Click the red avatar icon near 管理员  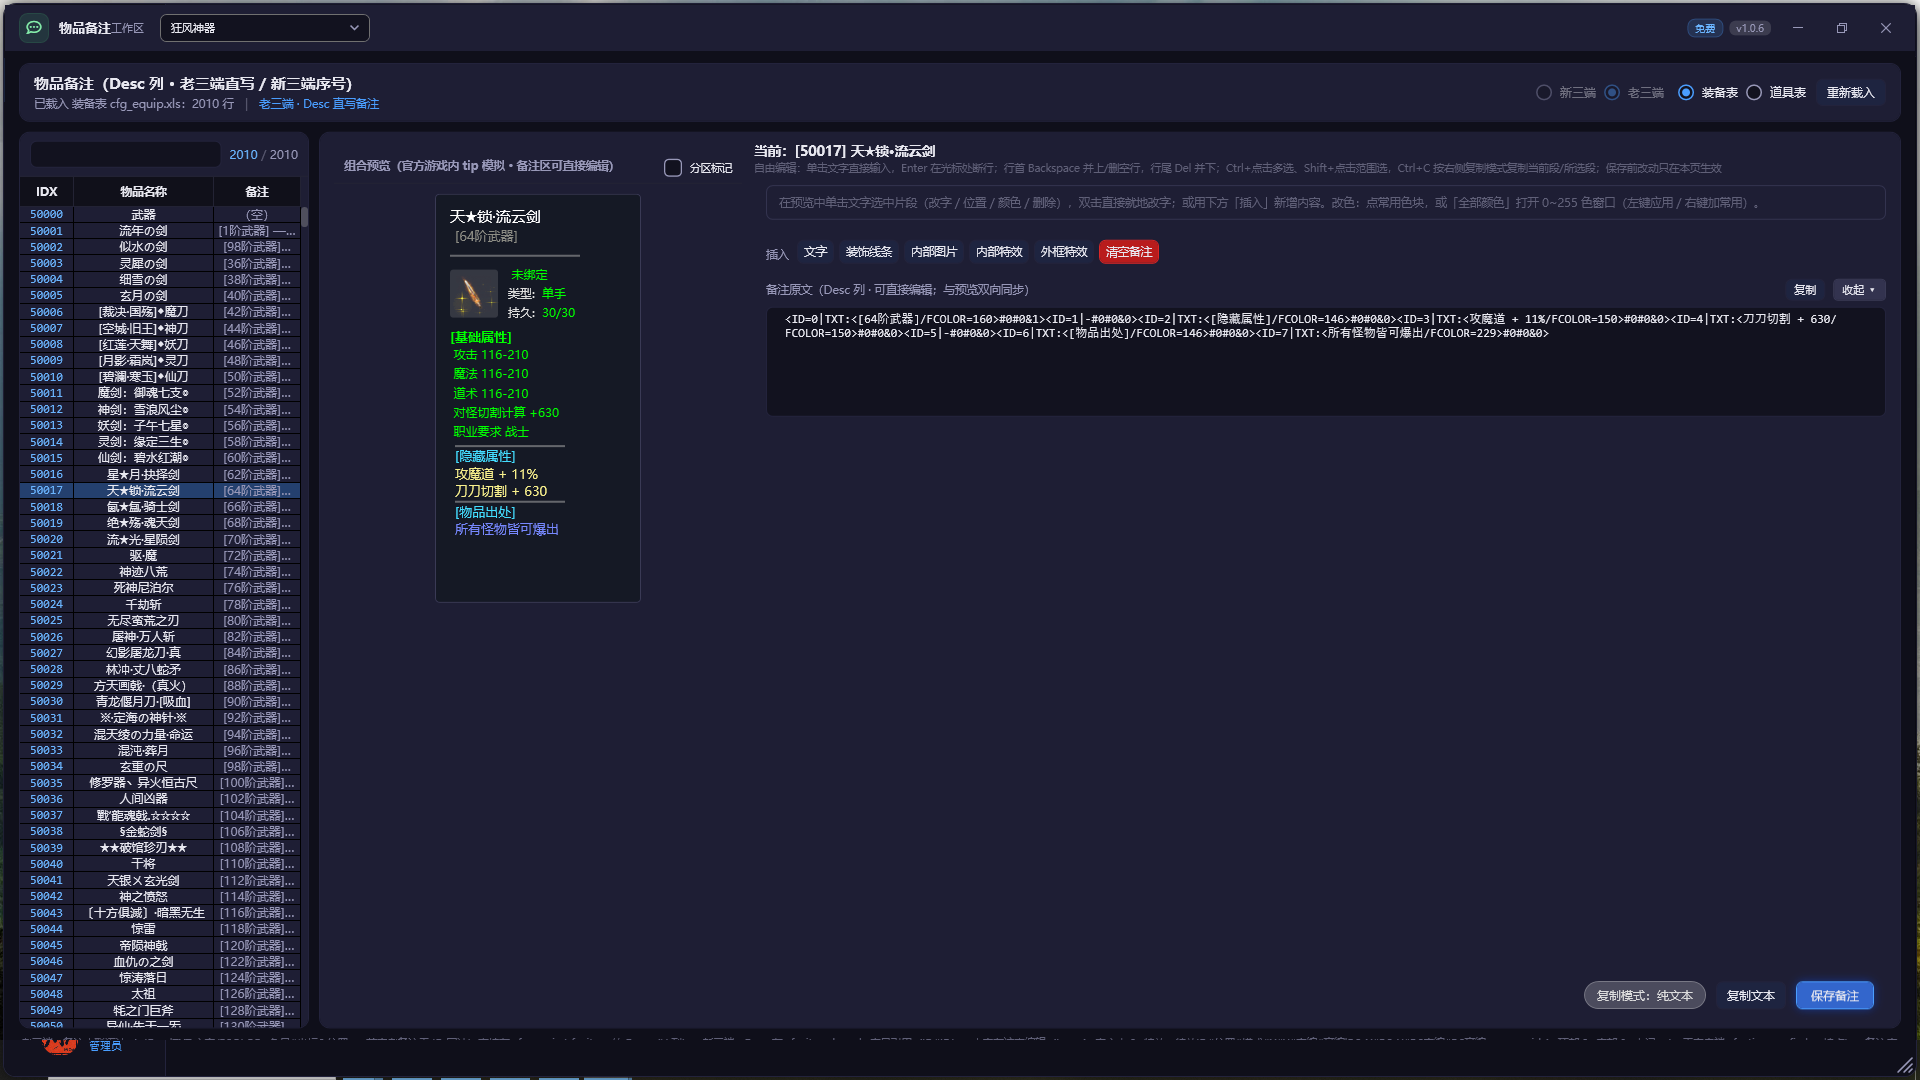tap(60, 1046)
